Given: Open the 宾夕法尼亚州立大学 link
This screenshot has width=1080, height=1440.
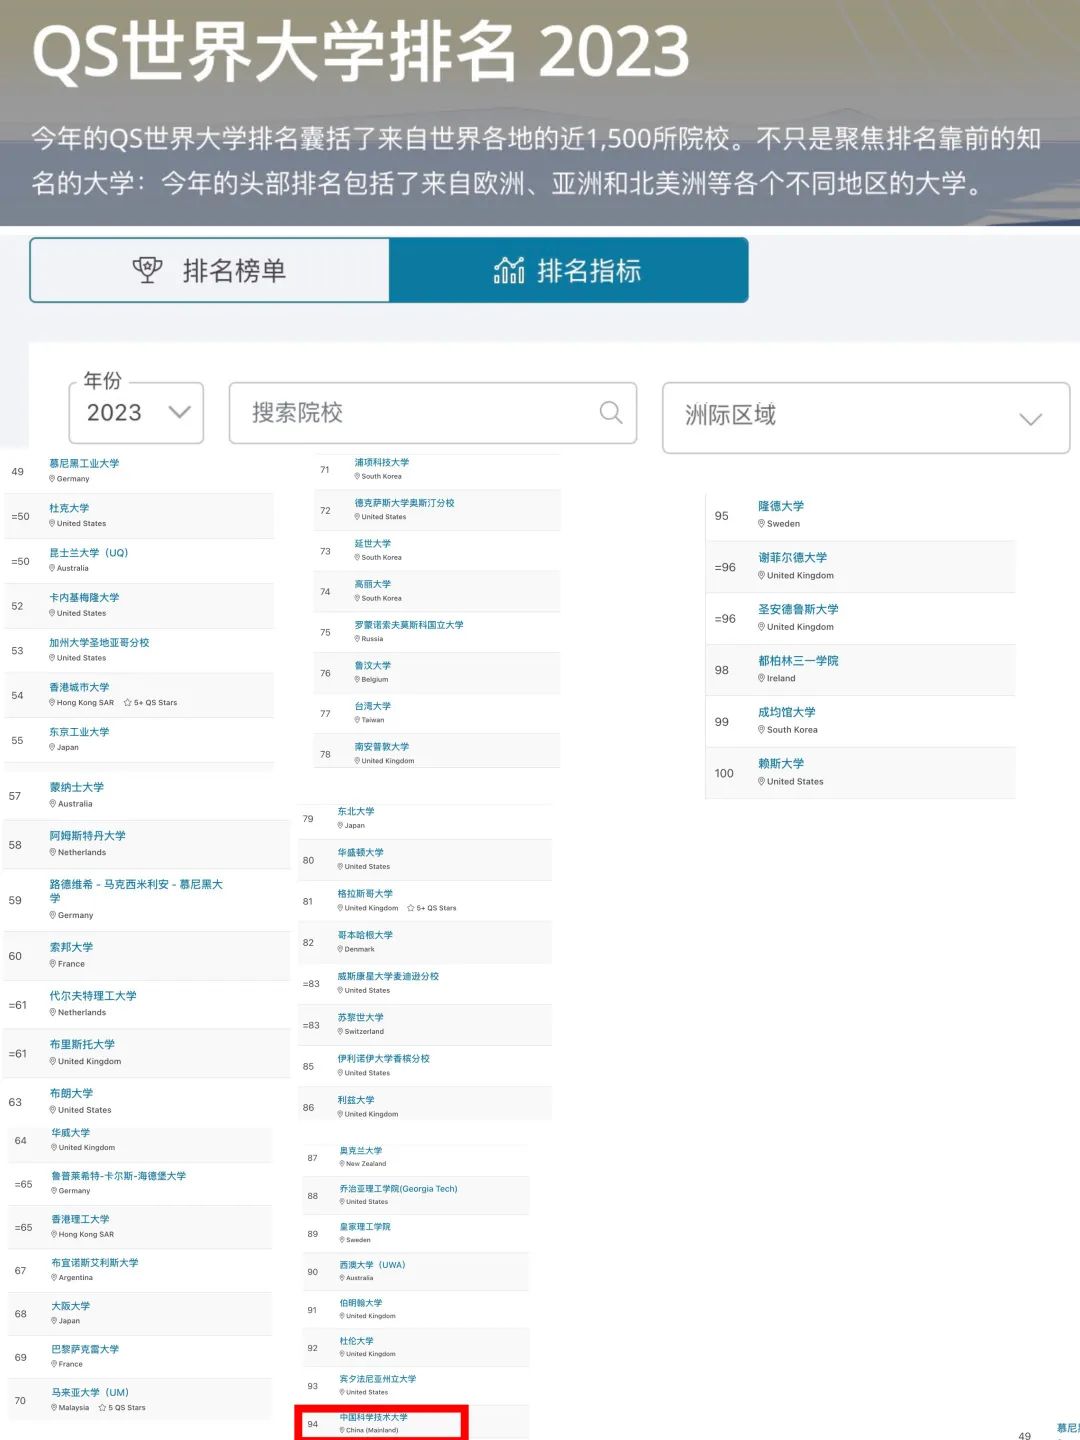Looking at the screenshot, I should pyautogui.click(x=377, y=1379).
